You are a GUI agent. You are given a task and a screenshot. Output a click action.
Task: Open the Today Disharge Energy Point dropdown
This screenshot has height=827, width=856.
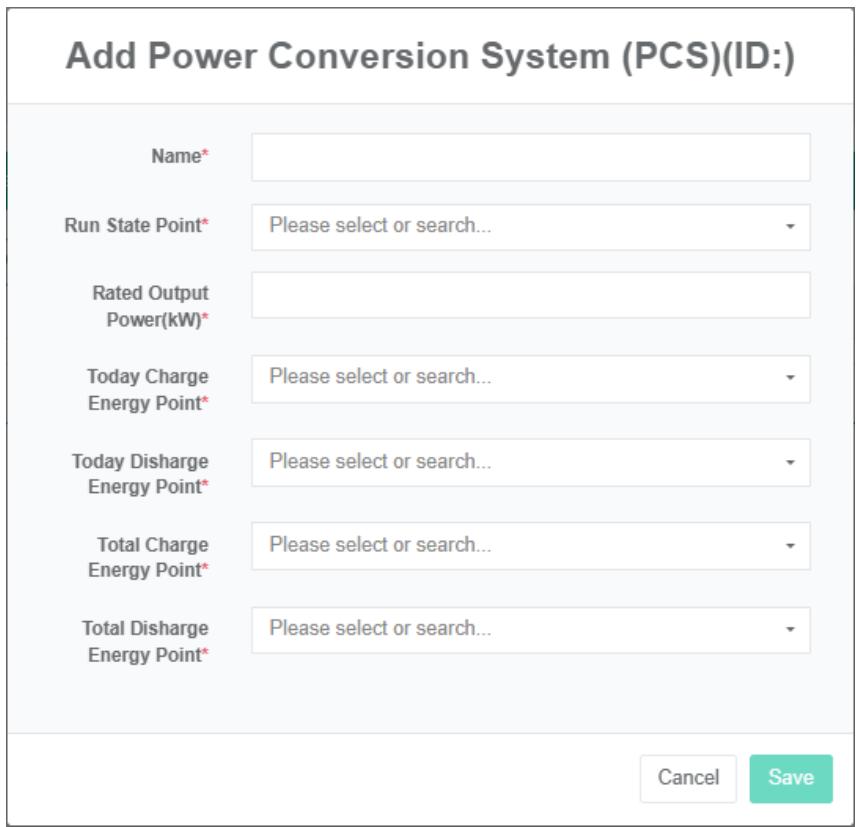[x=520, y=462]
